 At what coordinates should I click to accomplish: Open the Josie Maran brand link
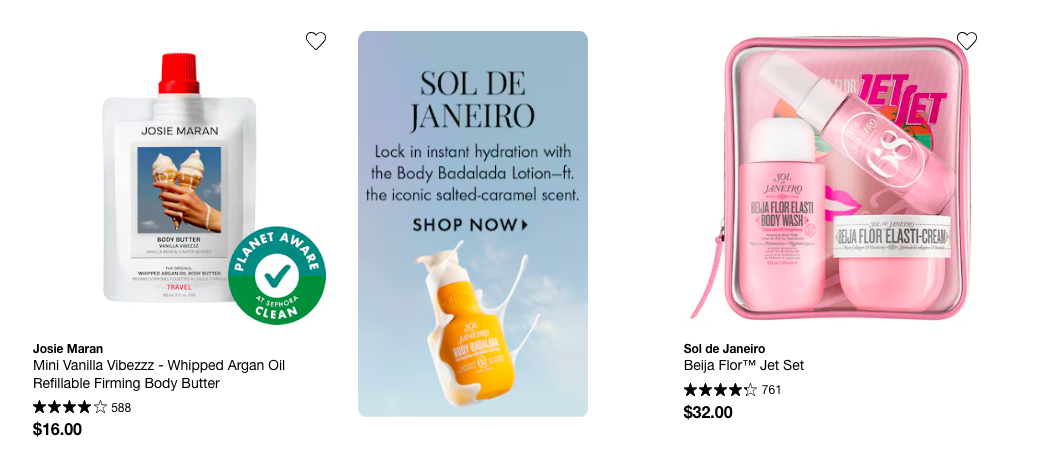pyautogui.click(x=68, y=348)
